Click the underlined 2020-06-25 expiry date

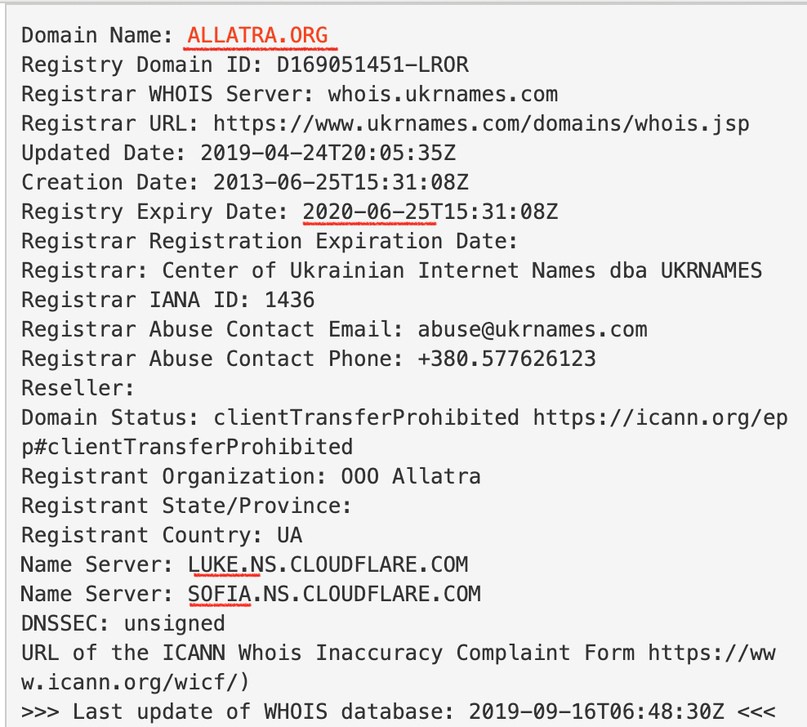[x=370, y=212]
